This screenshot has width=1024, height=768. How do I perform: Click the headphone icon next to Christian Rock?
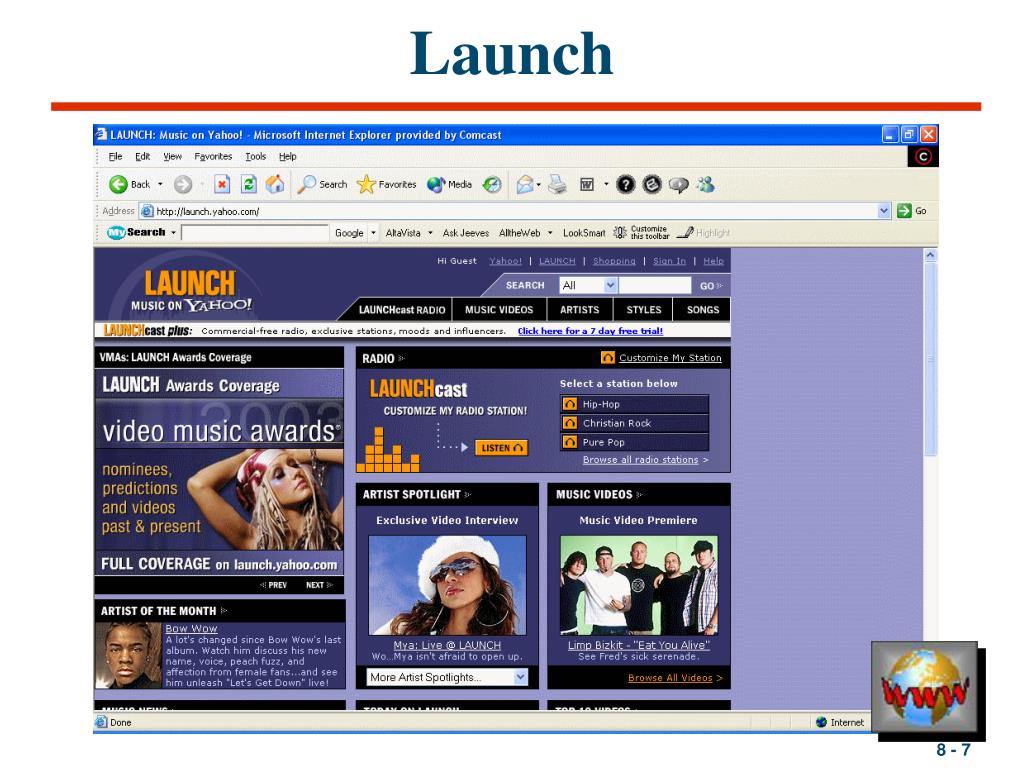(569, 423)
